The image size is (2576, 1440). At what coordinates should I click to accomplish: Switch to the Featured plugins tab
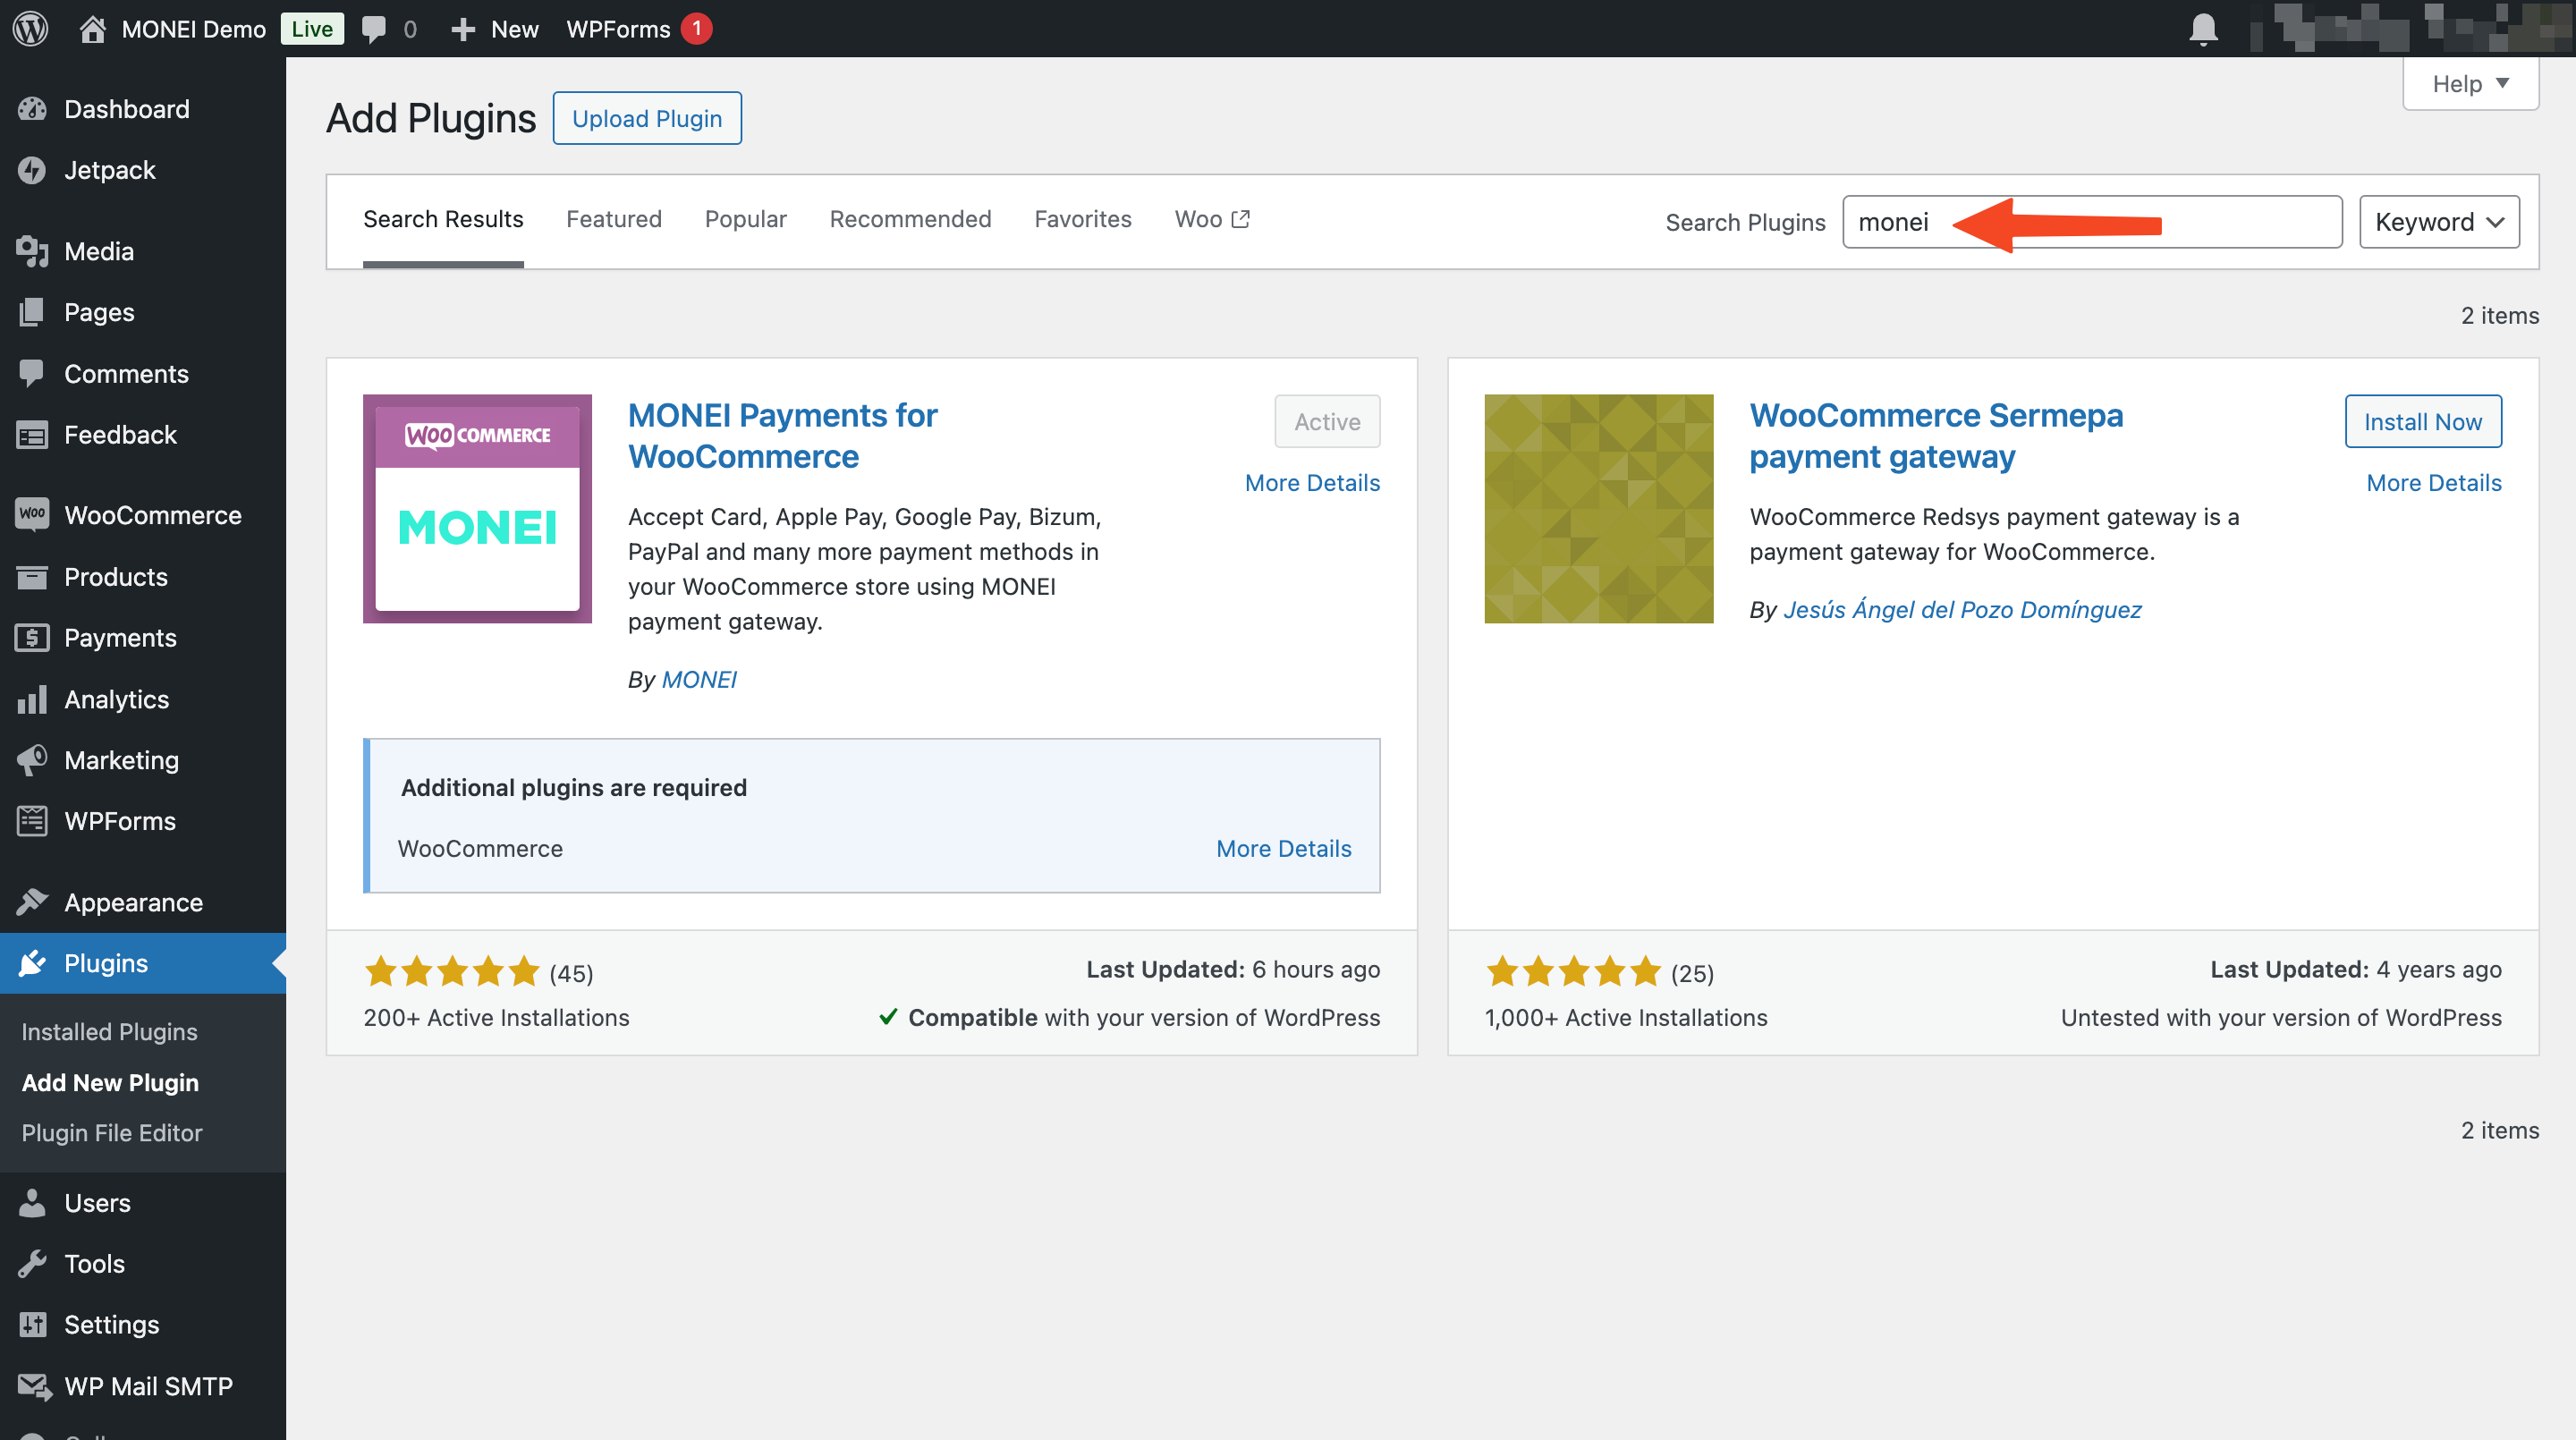612,219
